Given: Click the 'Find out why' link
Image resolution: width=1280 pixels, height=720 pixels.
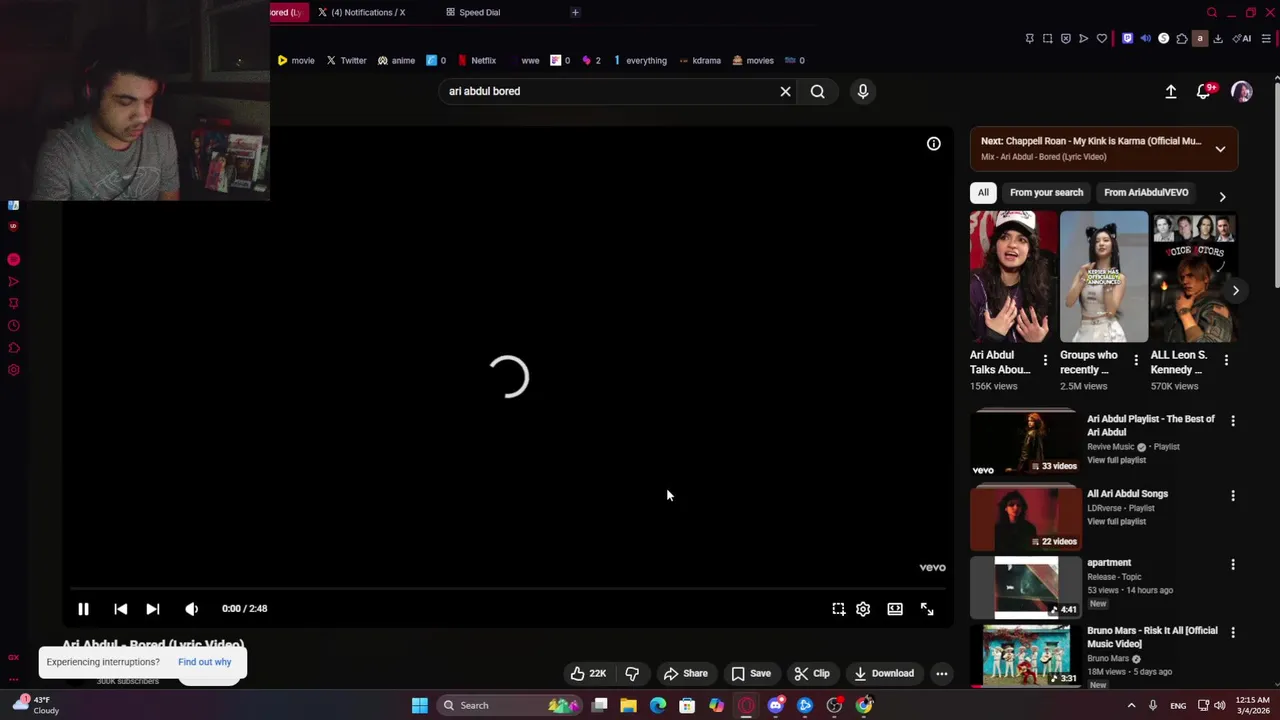Looking at the screenshot, I should (x=204, y=662).
